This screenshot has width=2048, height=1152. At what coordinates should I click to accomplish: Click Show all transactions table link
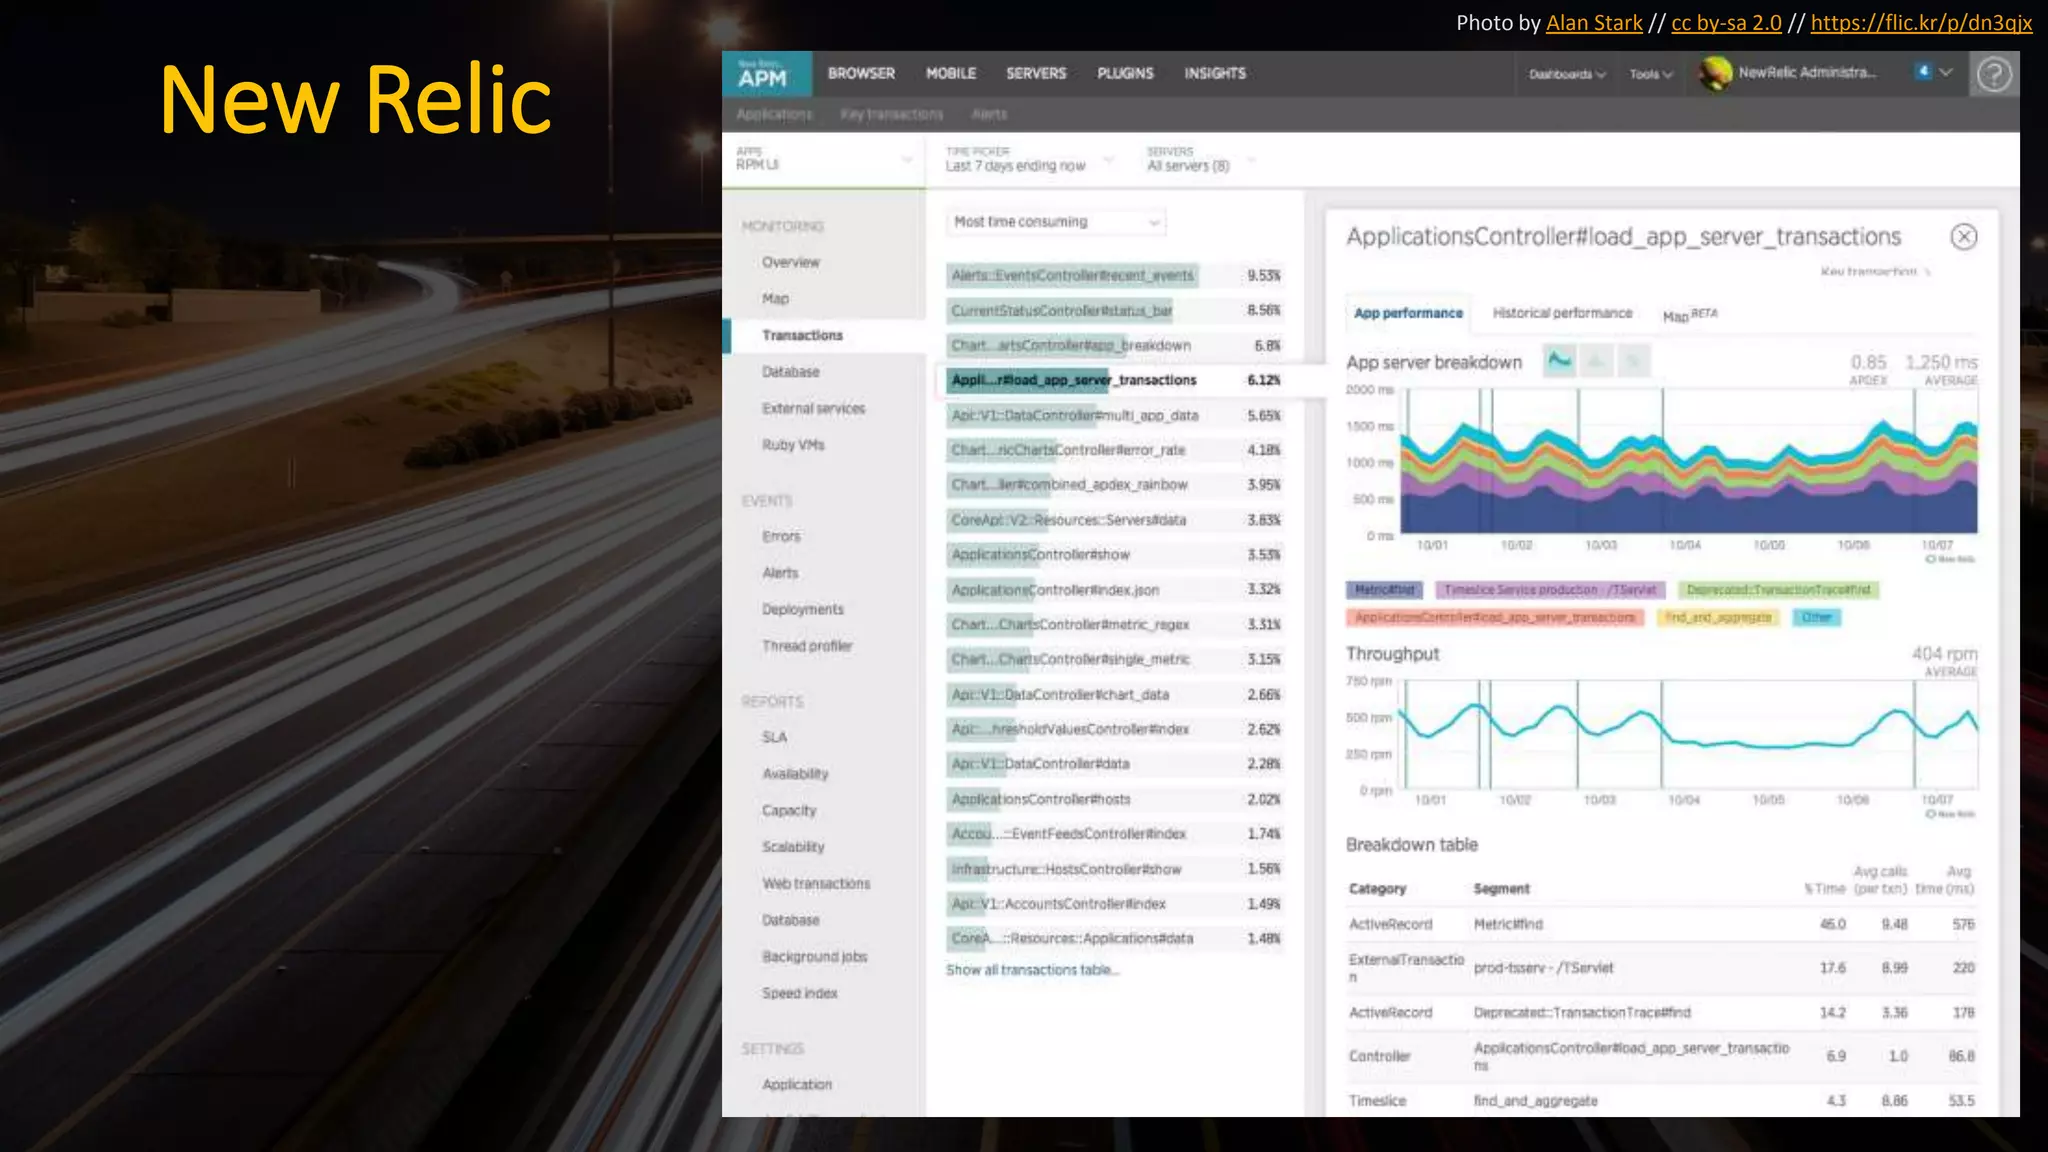1032,971
